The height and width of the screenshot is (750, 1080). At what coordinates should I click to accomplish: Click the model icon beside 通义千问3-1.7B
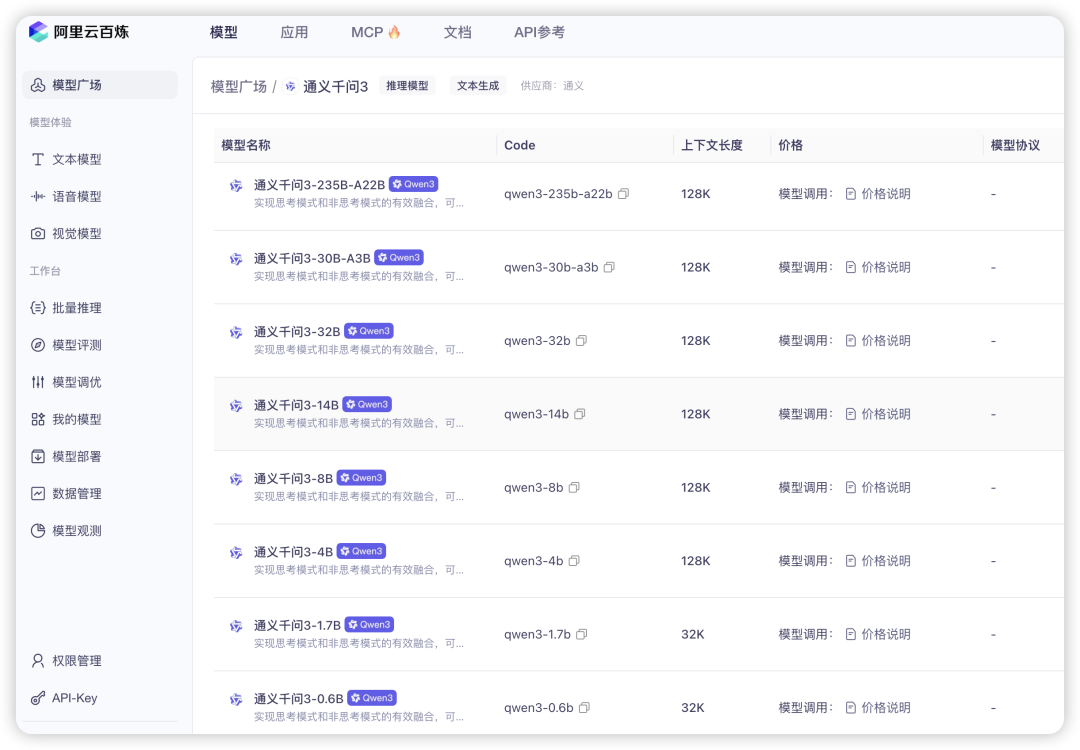pyautogui.click(x=236, y=626)
